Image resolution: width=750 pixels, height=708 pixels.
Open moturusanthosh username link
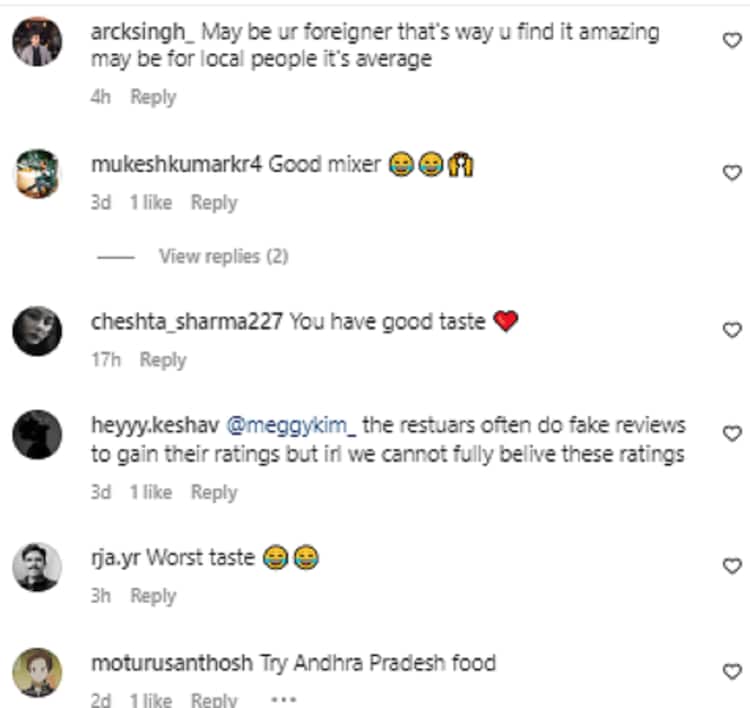tap(172, 662)
